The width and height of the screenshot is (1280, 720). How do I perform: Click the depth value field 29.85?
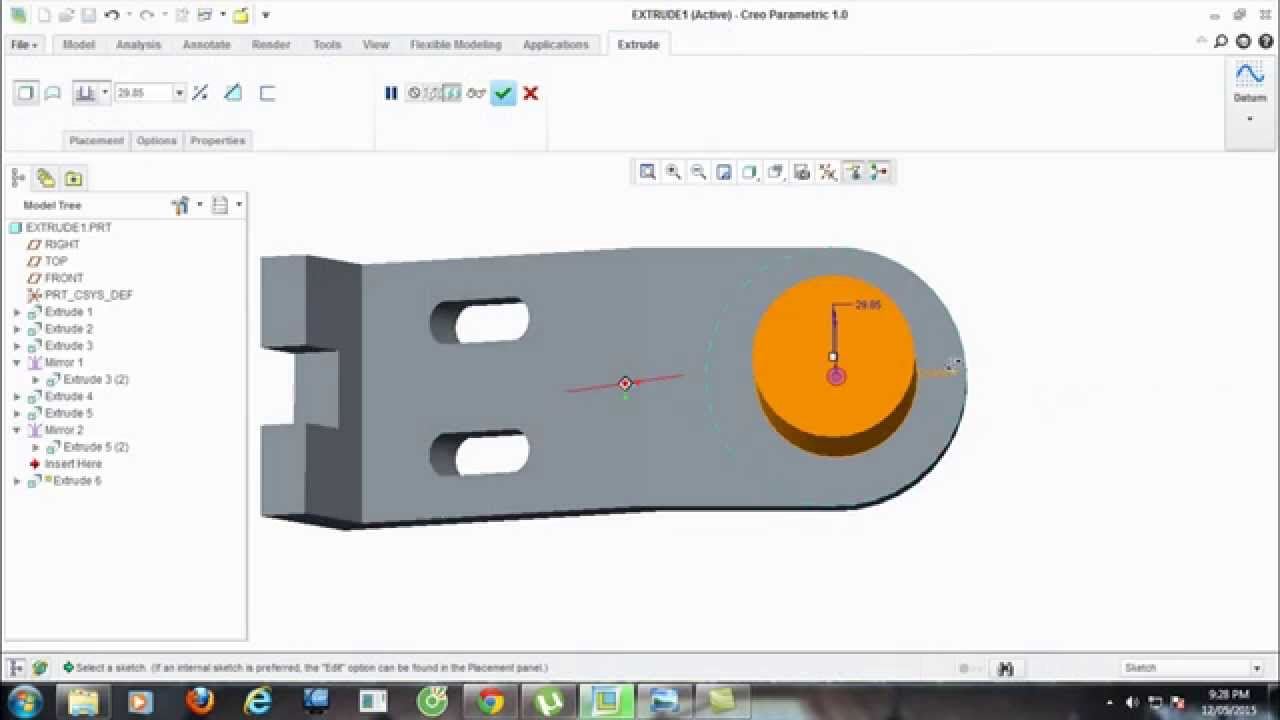pos(144,93)
